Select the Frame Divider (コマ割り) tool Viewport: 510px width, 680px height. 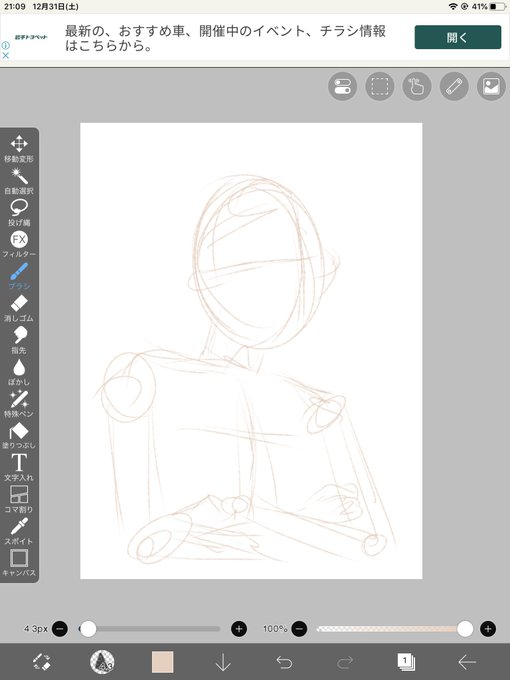19,499
